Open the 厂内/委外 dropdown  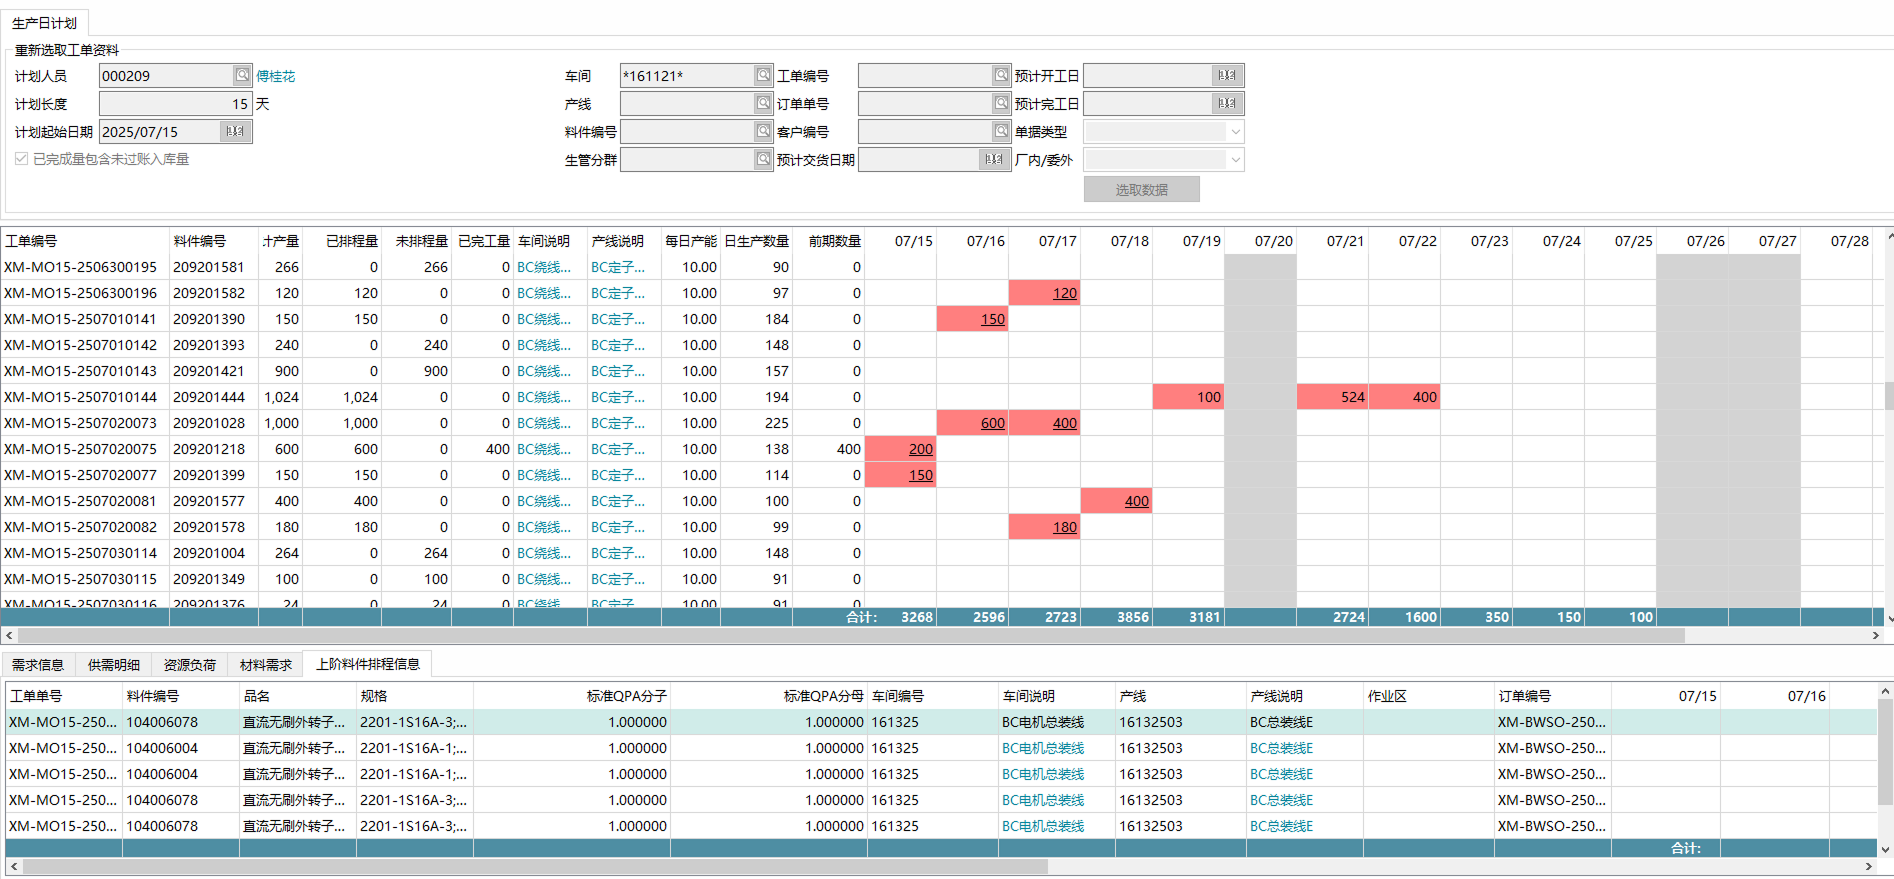coord(1235,160)
